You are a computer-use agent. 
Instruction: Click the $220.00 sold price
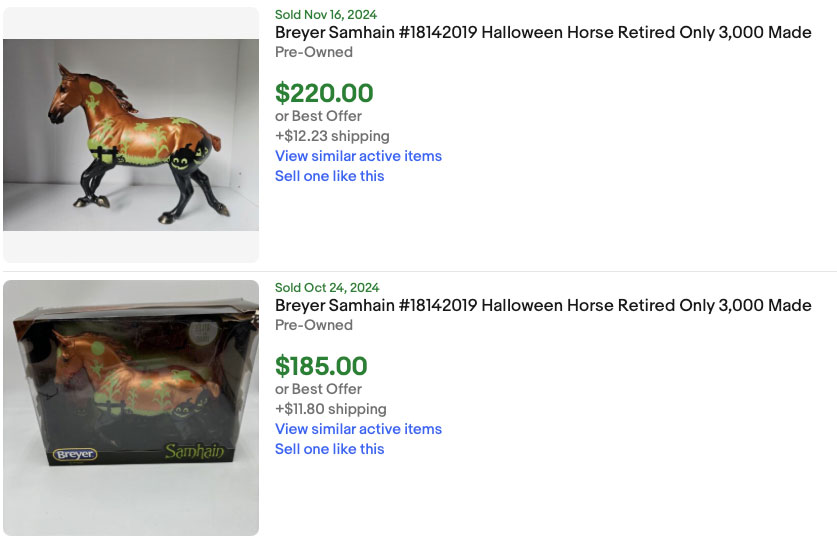[324, 94]
